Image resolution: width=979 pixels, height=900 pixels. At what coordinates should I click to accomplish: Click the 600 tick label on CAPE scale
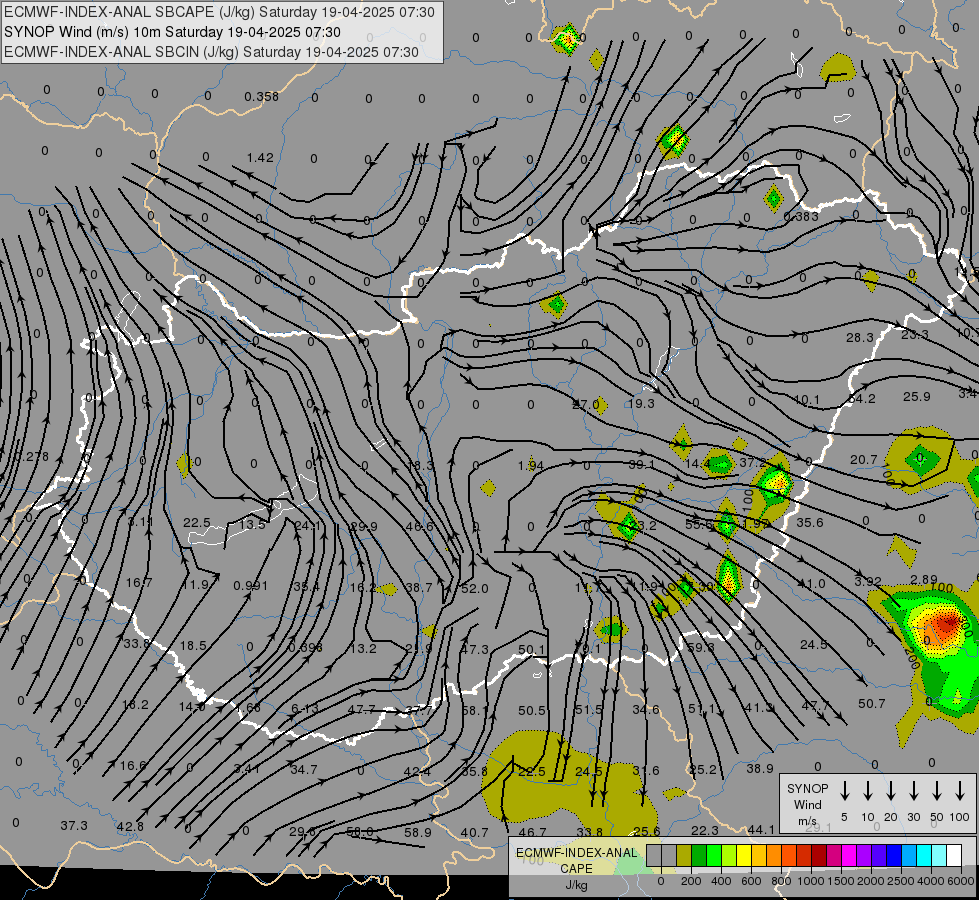pyautogui.click(x=751, y=881)
